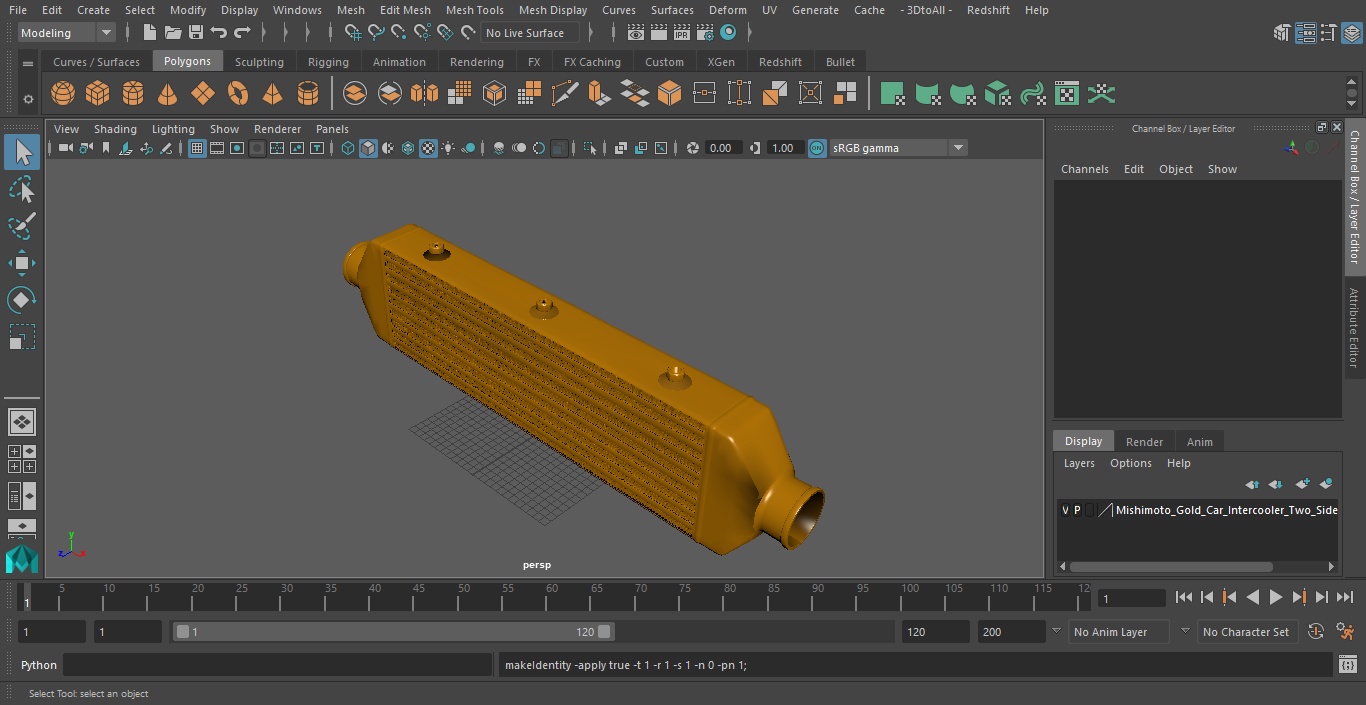
Task: Open the sRGB gamma color space dropdown
Action: [898, 148]
